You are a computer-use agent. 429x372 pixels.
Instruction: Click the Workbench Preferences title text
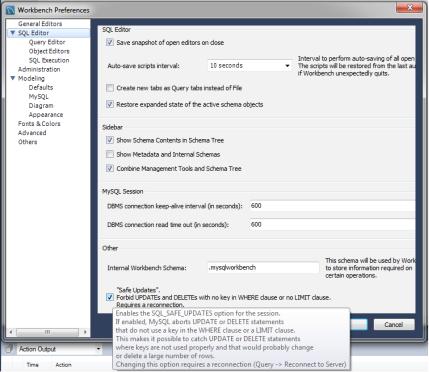point(54,10)
